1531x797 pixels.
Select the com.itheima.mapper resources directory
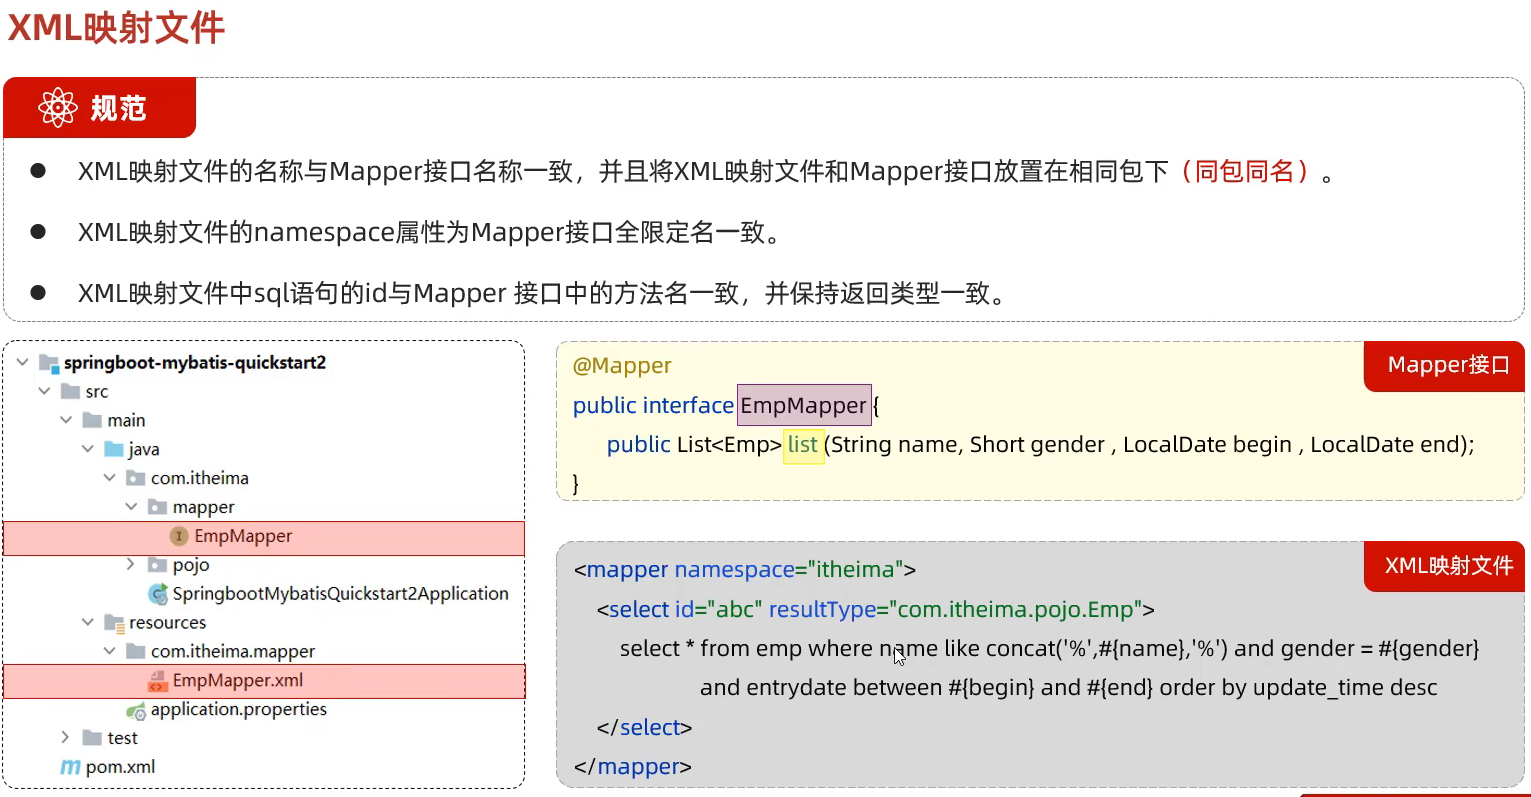pyautogui.click(x=232, y=652)
